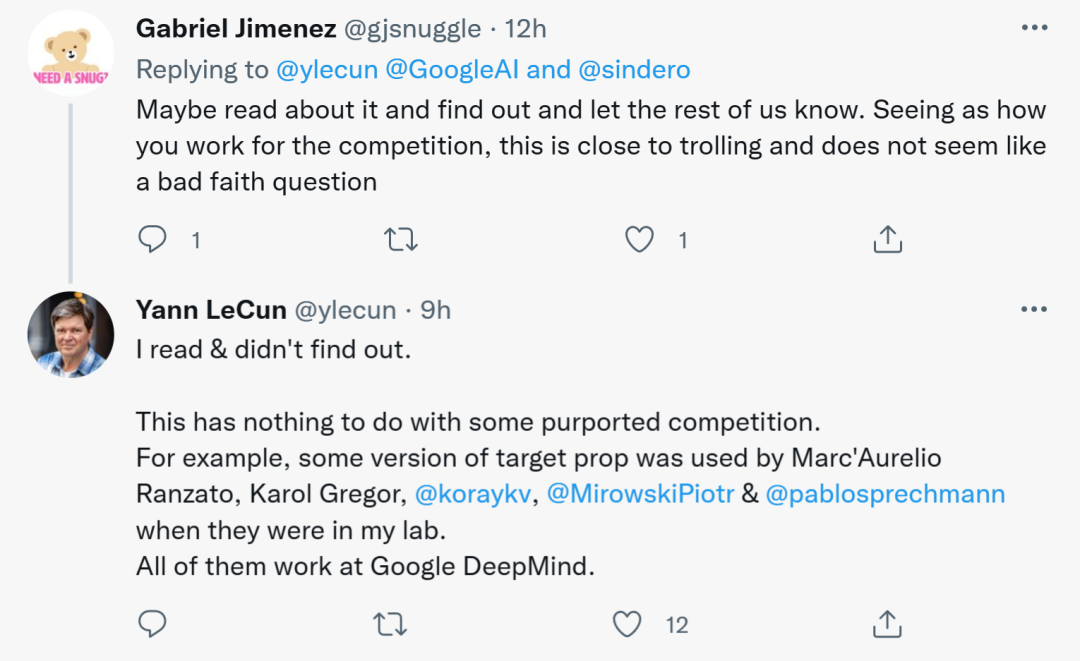Open more options on Gabriel's tweet

tap(1033, 28)
